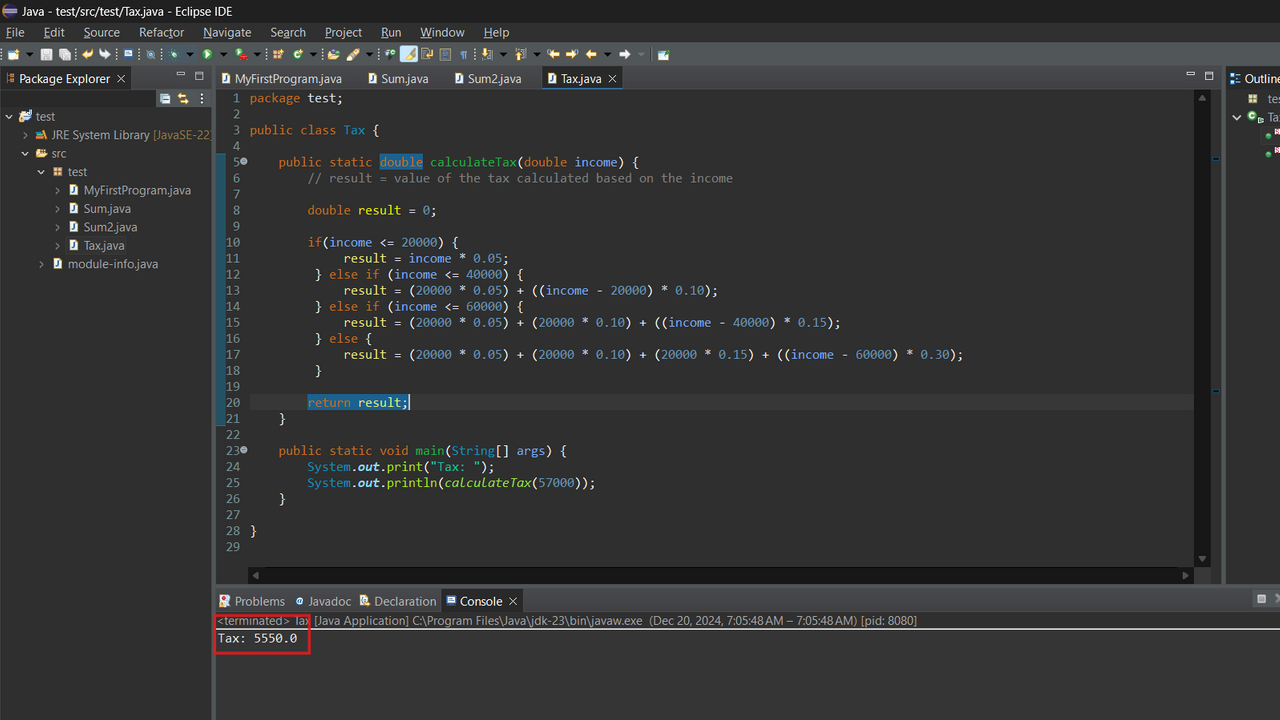Expand JRE System Library node
This screenshot has height=720, width=1280.
(x=26, y=135)
